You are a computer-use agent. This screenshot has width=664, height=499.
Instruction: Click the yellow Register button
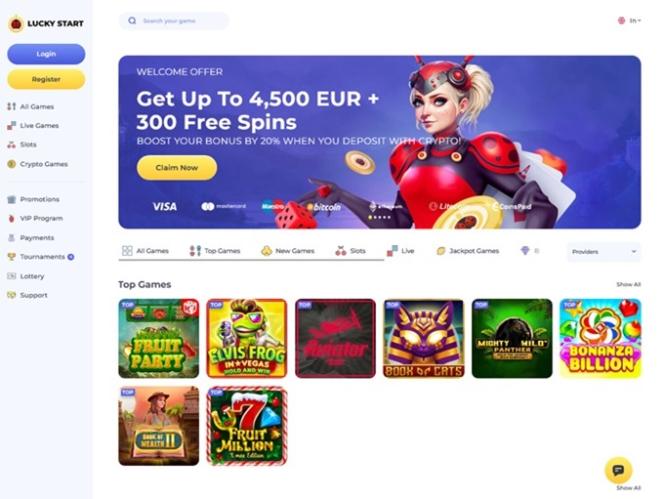point(46,79)
